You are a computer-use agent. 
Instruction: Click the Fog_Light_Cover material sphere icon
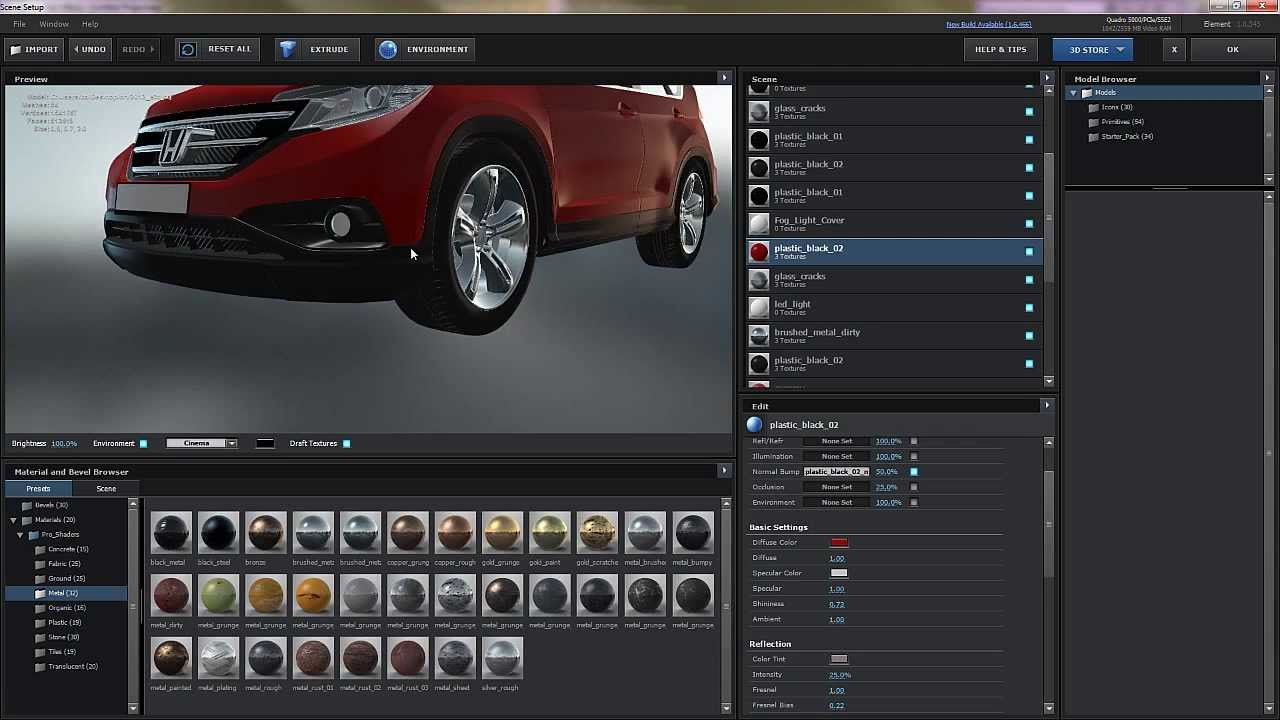(759, 223)
